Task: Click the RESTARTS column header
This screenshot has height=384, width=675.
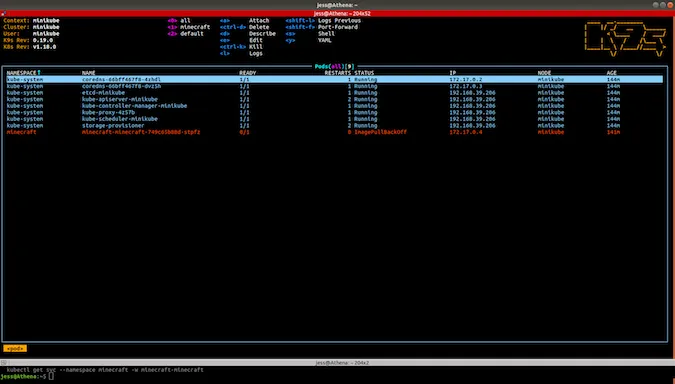Action: (338, 73)
